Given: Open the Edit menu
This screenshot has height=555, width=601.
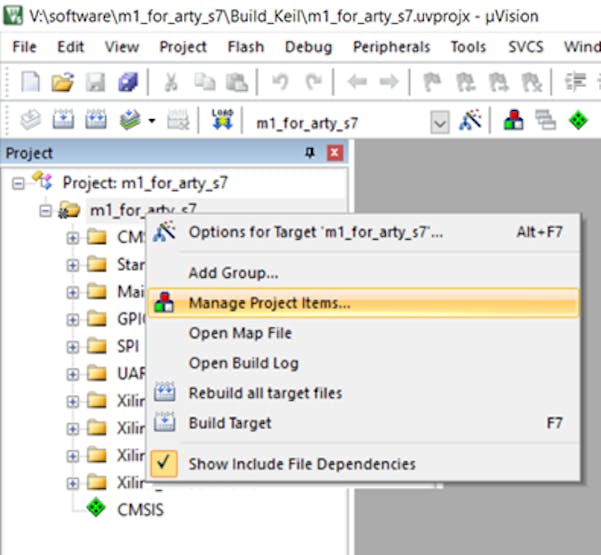Looking at the screenshot, I should pos(71,47).
